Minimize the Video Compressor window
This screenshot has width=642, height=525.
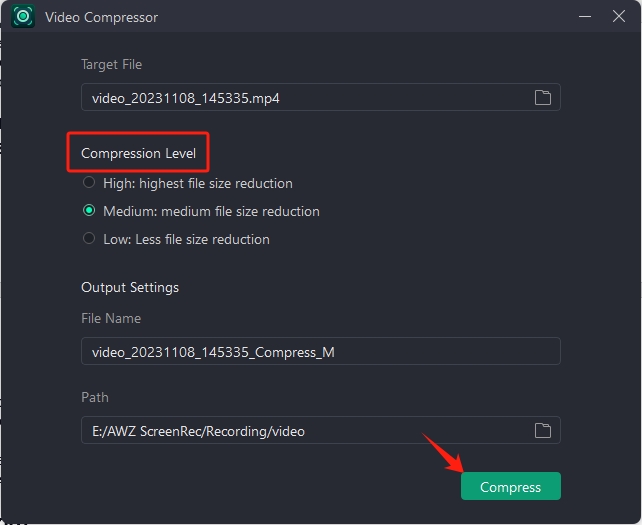(585, 17)
